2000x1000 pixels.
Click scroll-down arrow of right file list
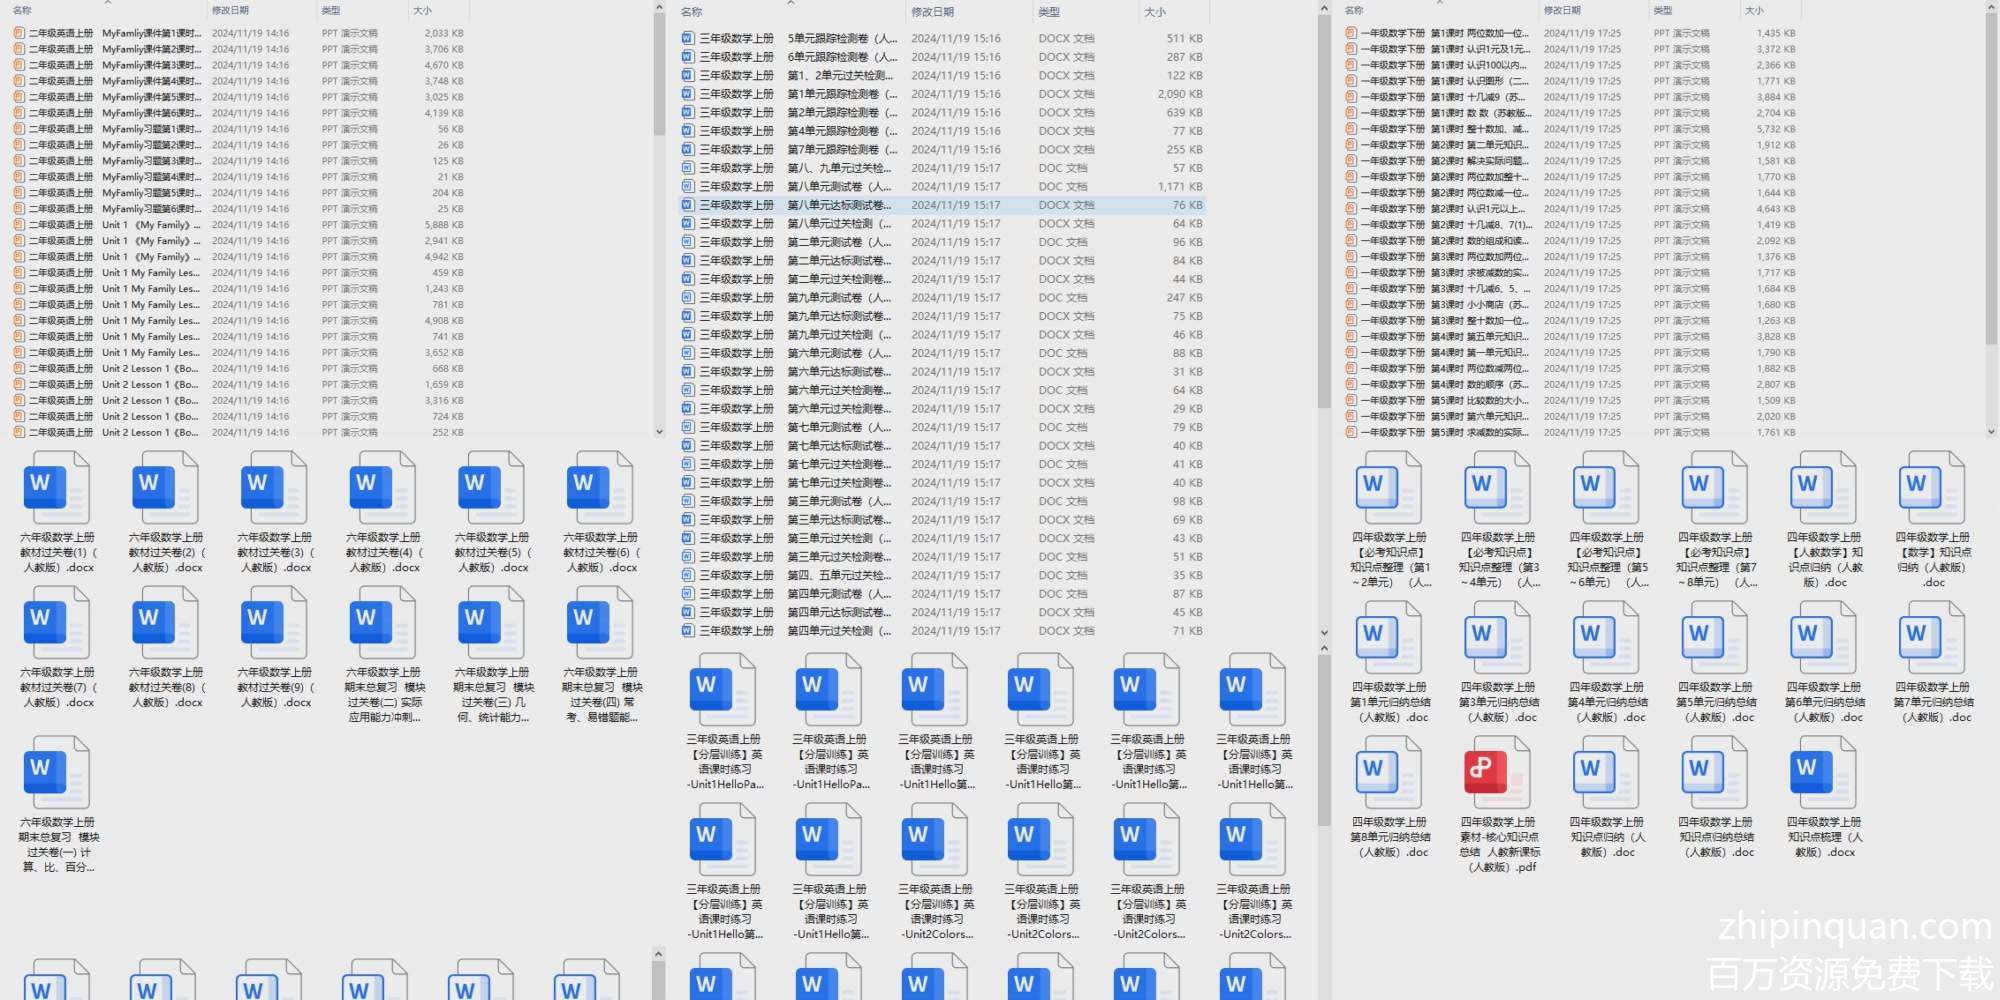click(1991, 432)
